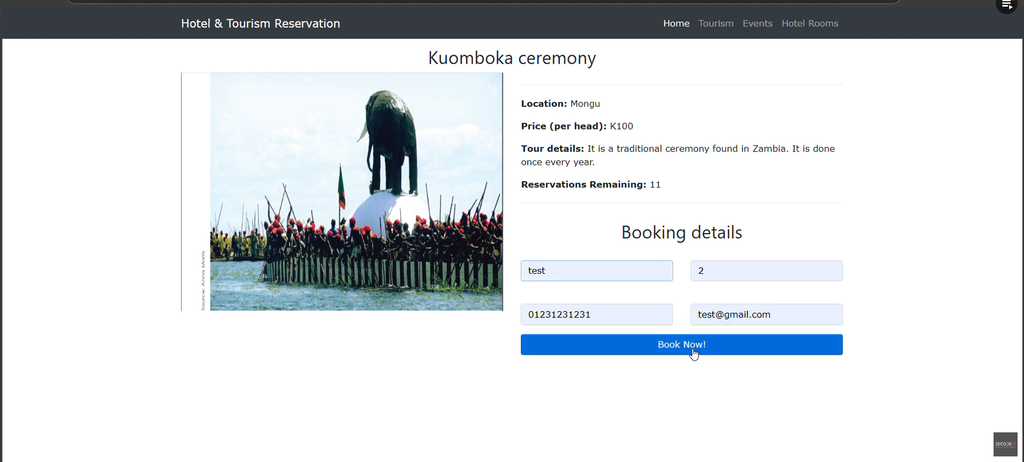This screenshot has width=1024, height=462.
Task: Click the Kuomboka ceremony photo
Action: click(342, 191)
